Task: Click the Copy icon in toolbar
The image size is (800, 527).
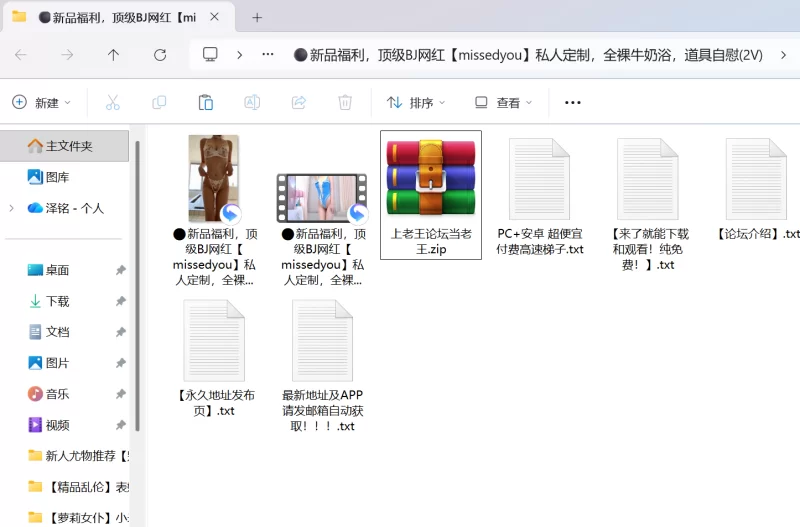Action: pyautogui.click(x=159, y=102)
